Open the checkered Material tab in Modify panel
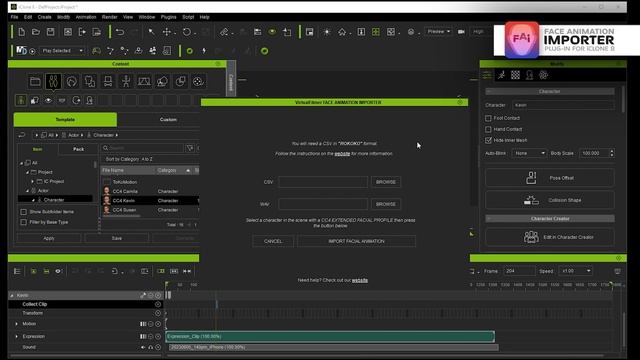The image size is (640, 360). click(516, 75)
